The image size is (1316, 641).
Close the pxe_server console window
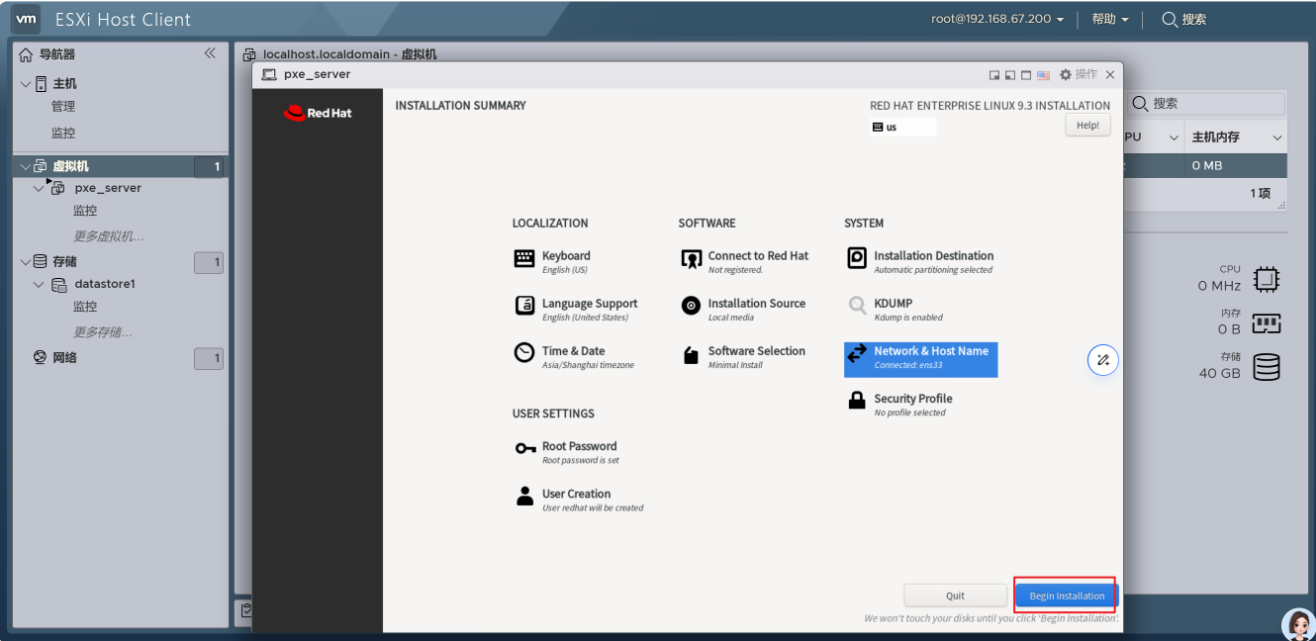1110,75
